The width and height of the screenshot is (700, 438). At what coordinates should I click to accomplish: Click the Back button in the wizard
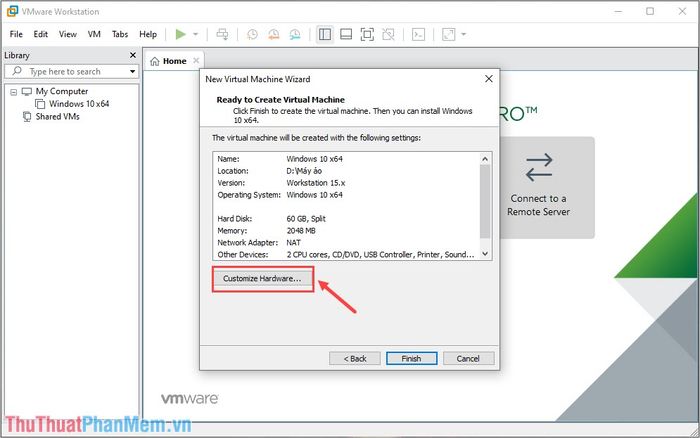(x=355, y=359)
